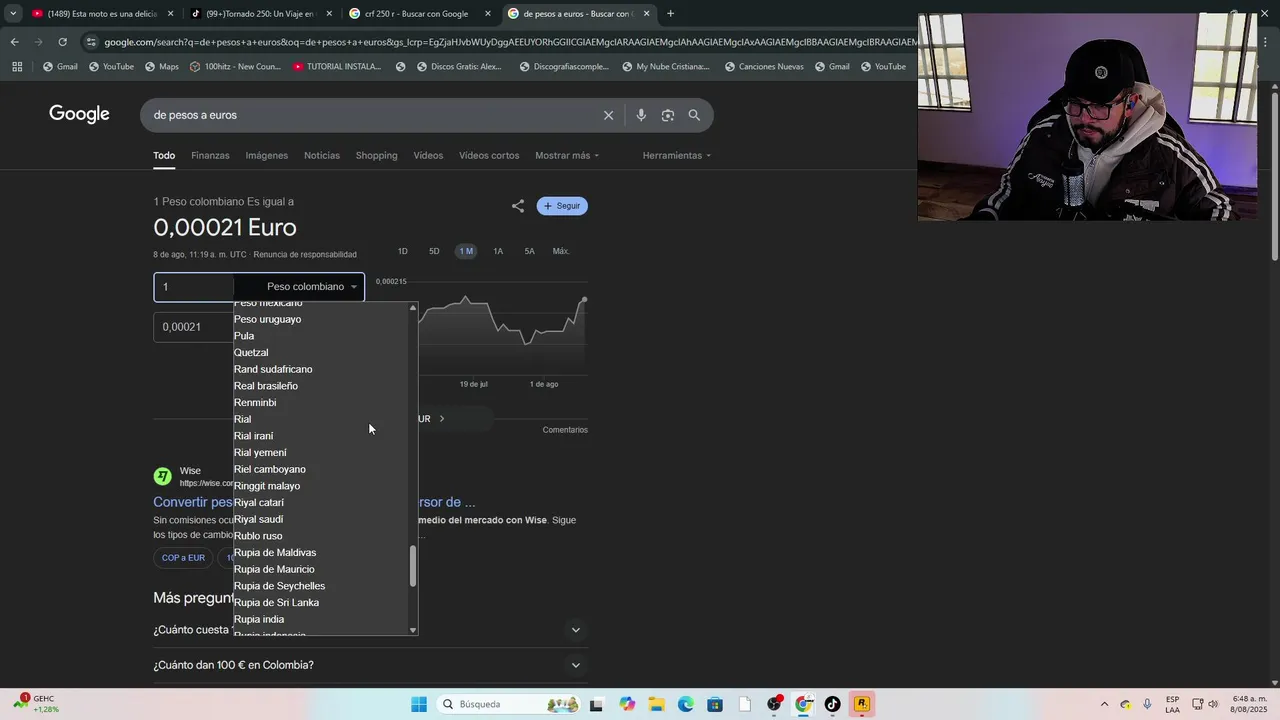Launch Microsoft Edge from the taskbar
Image resolution: width=1280 pixels, height=720 pixels.
coord(685,704)
